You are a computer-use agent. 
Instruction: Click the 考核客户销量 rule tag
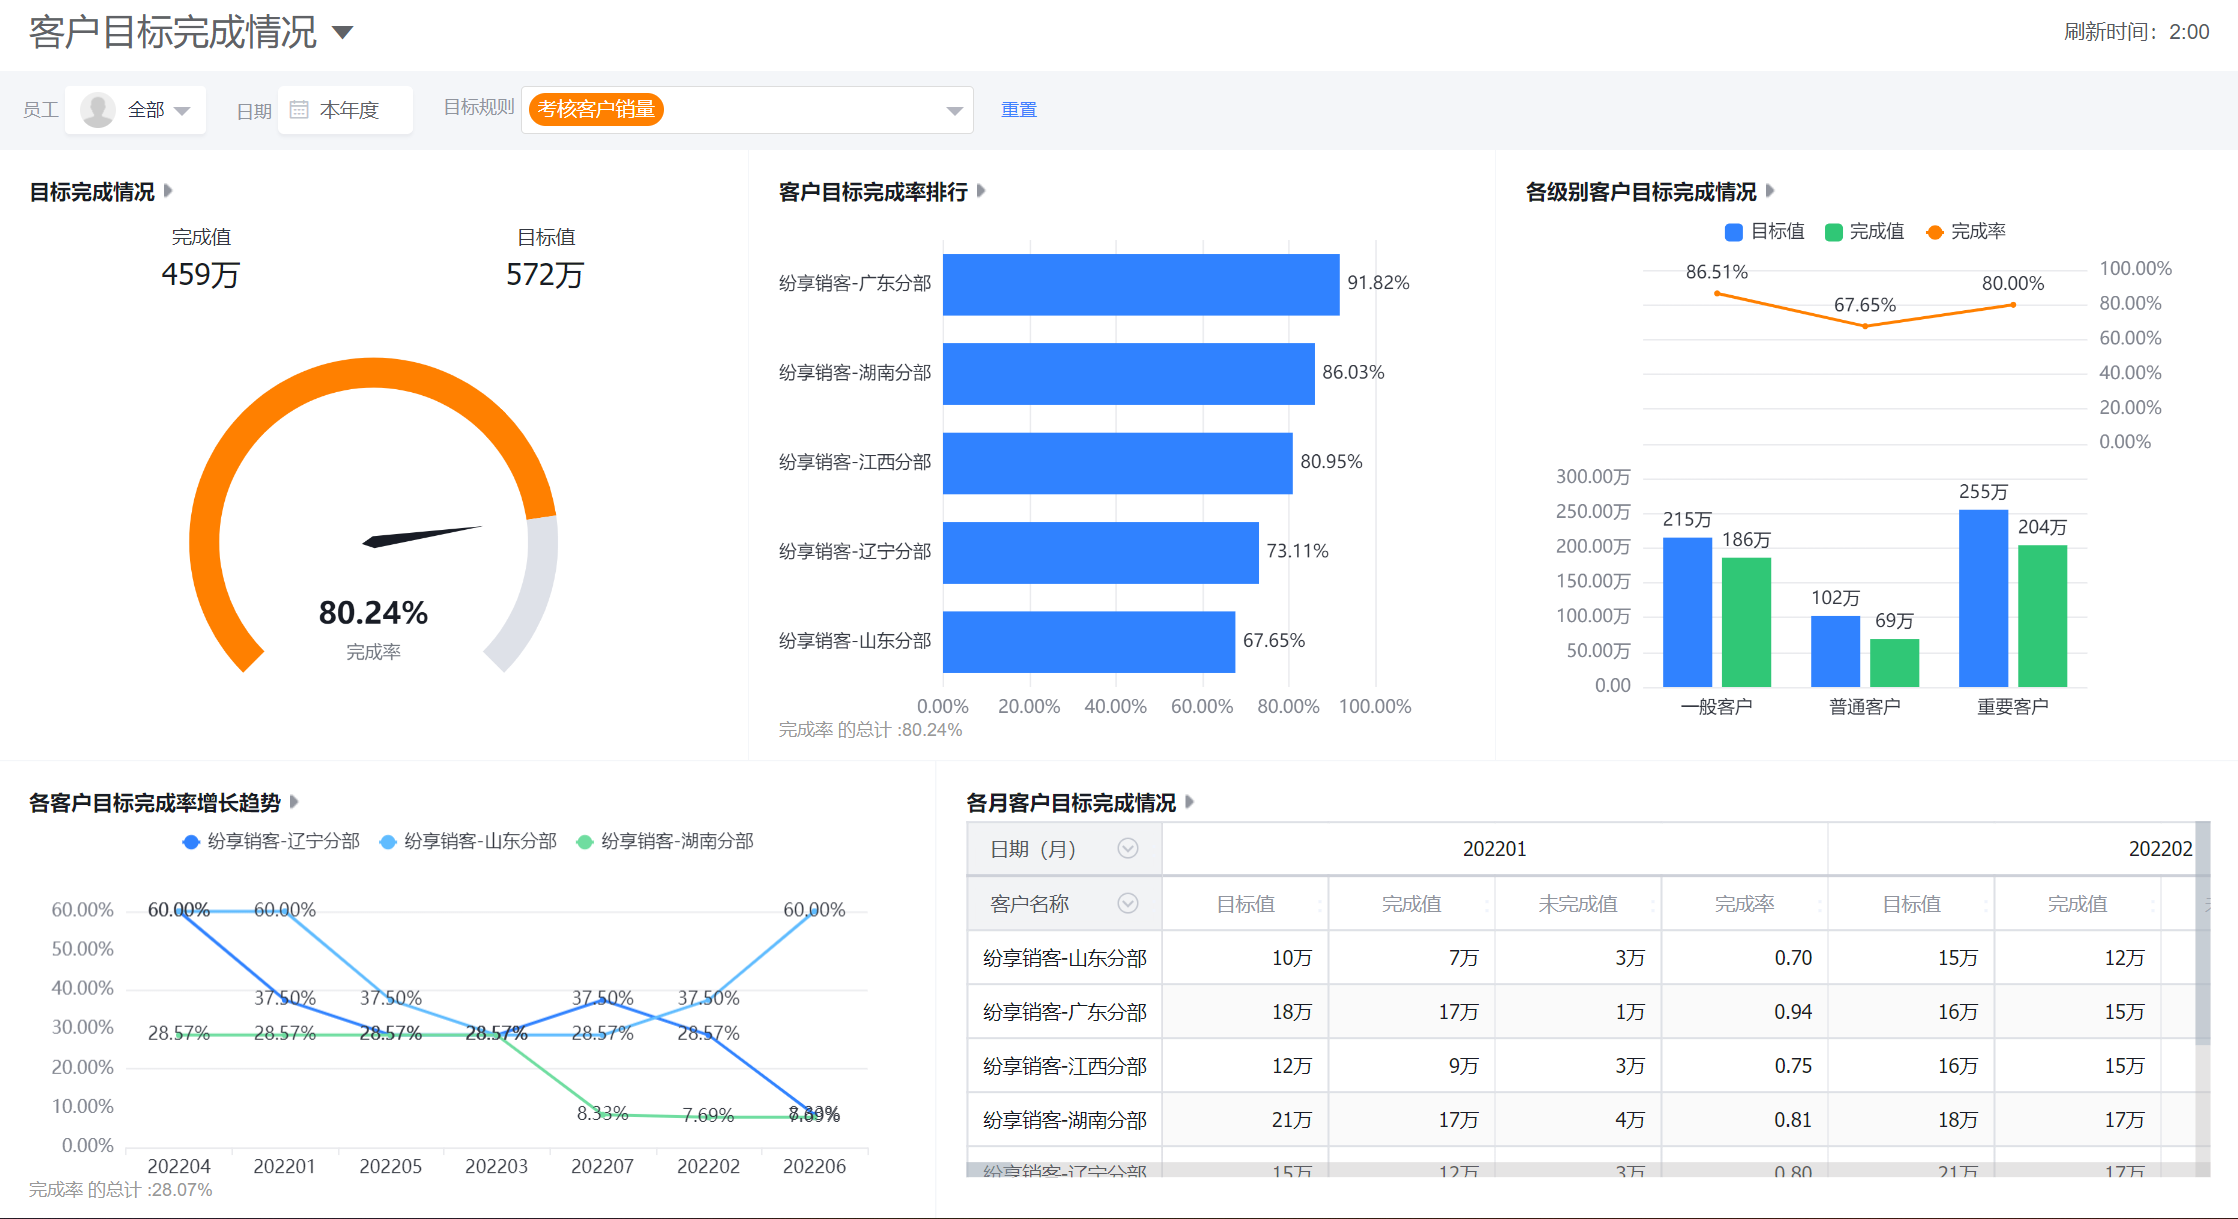(x=596, y=109)
